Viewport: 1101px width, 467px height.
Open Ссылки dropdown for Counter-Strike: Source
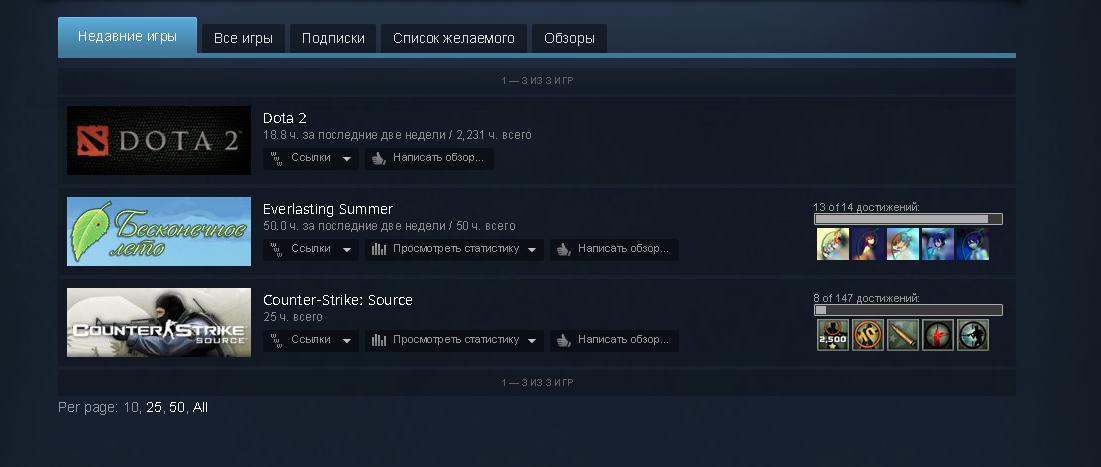311,341
